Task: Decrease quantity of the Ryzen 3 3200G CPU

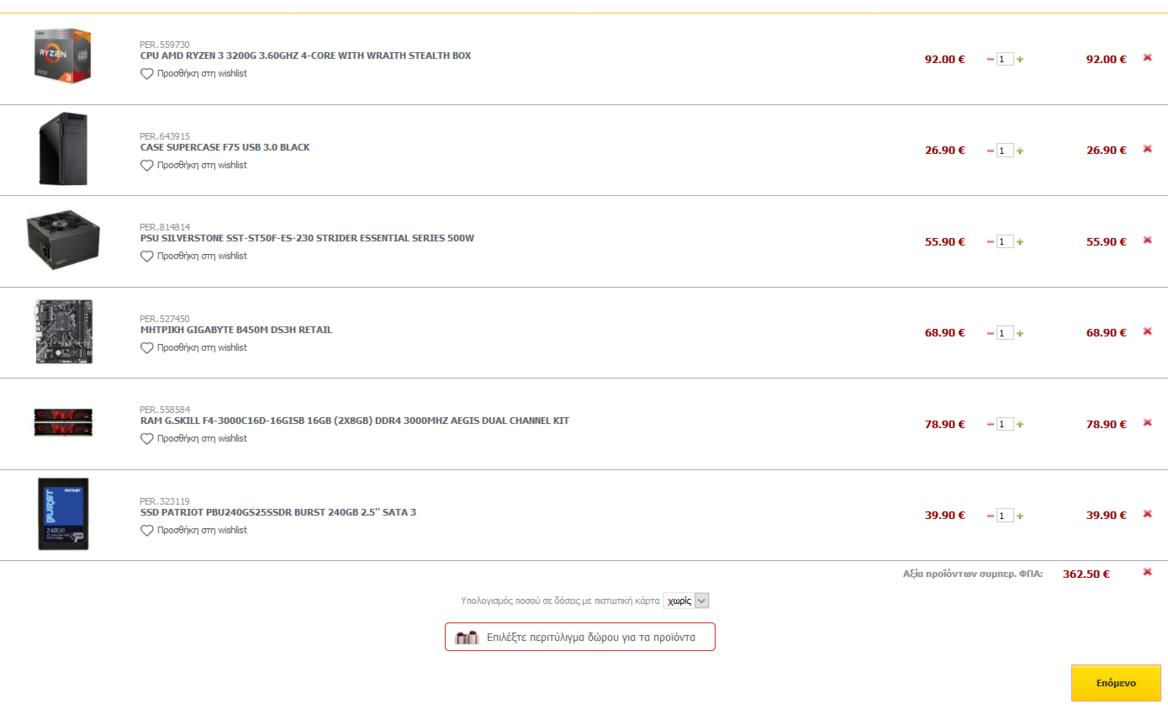Action: (x=990, y=60)
